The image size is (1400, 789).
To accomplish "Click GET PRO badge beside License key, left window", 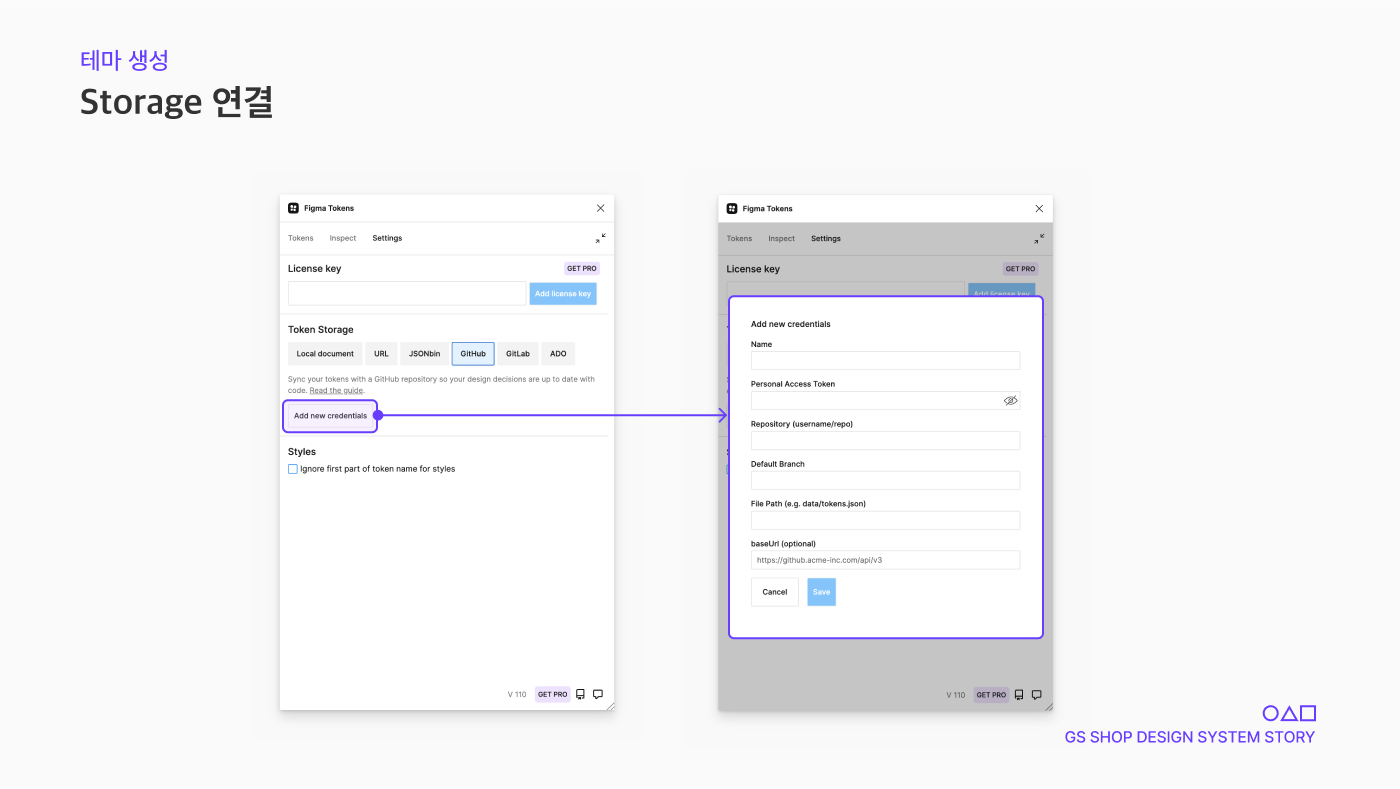I will [581, 268].
